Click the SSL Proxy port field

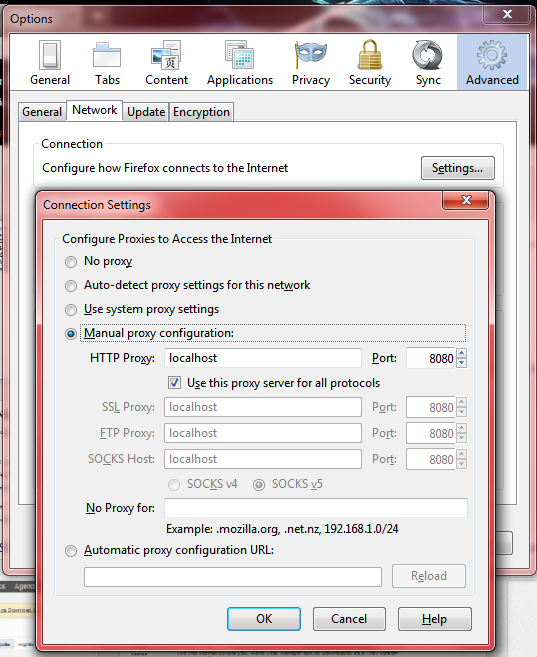point(431,407)
